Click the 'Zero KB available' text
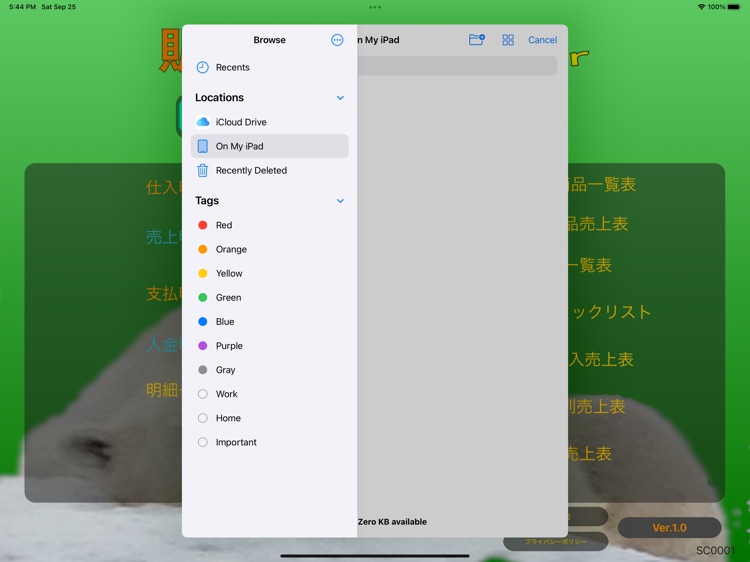 point(392,522)
